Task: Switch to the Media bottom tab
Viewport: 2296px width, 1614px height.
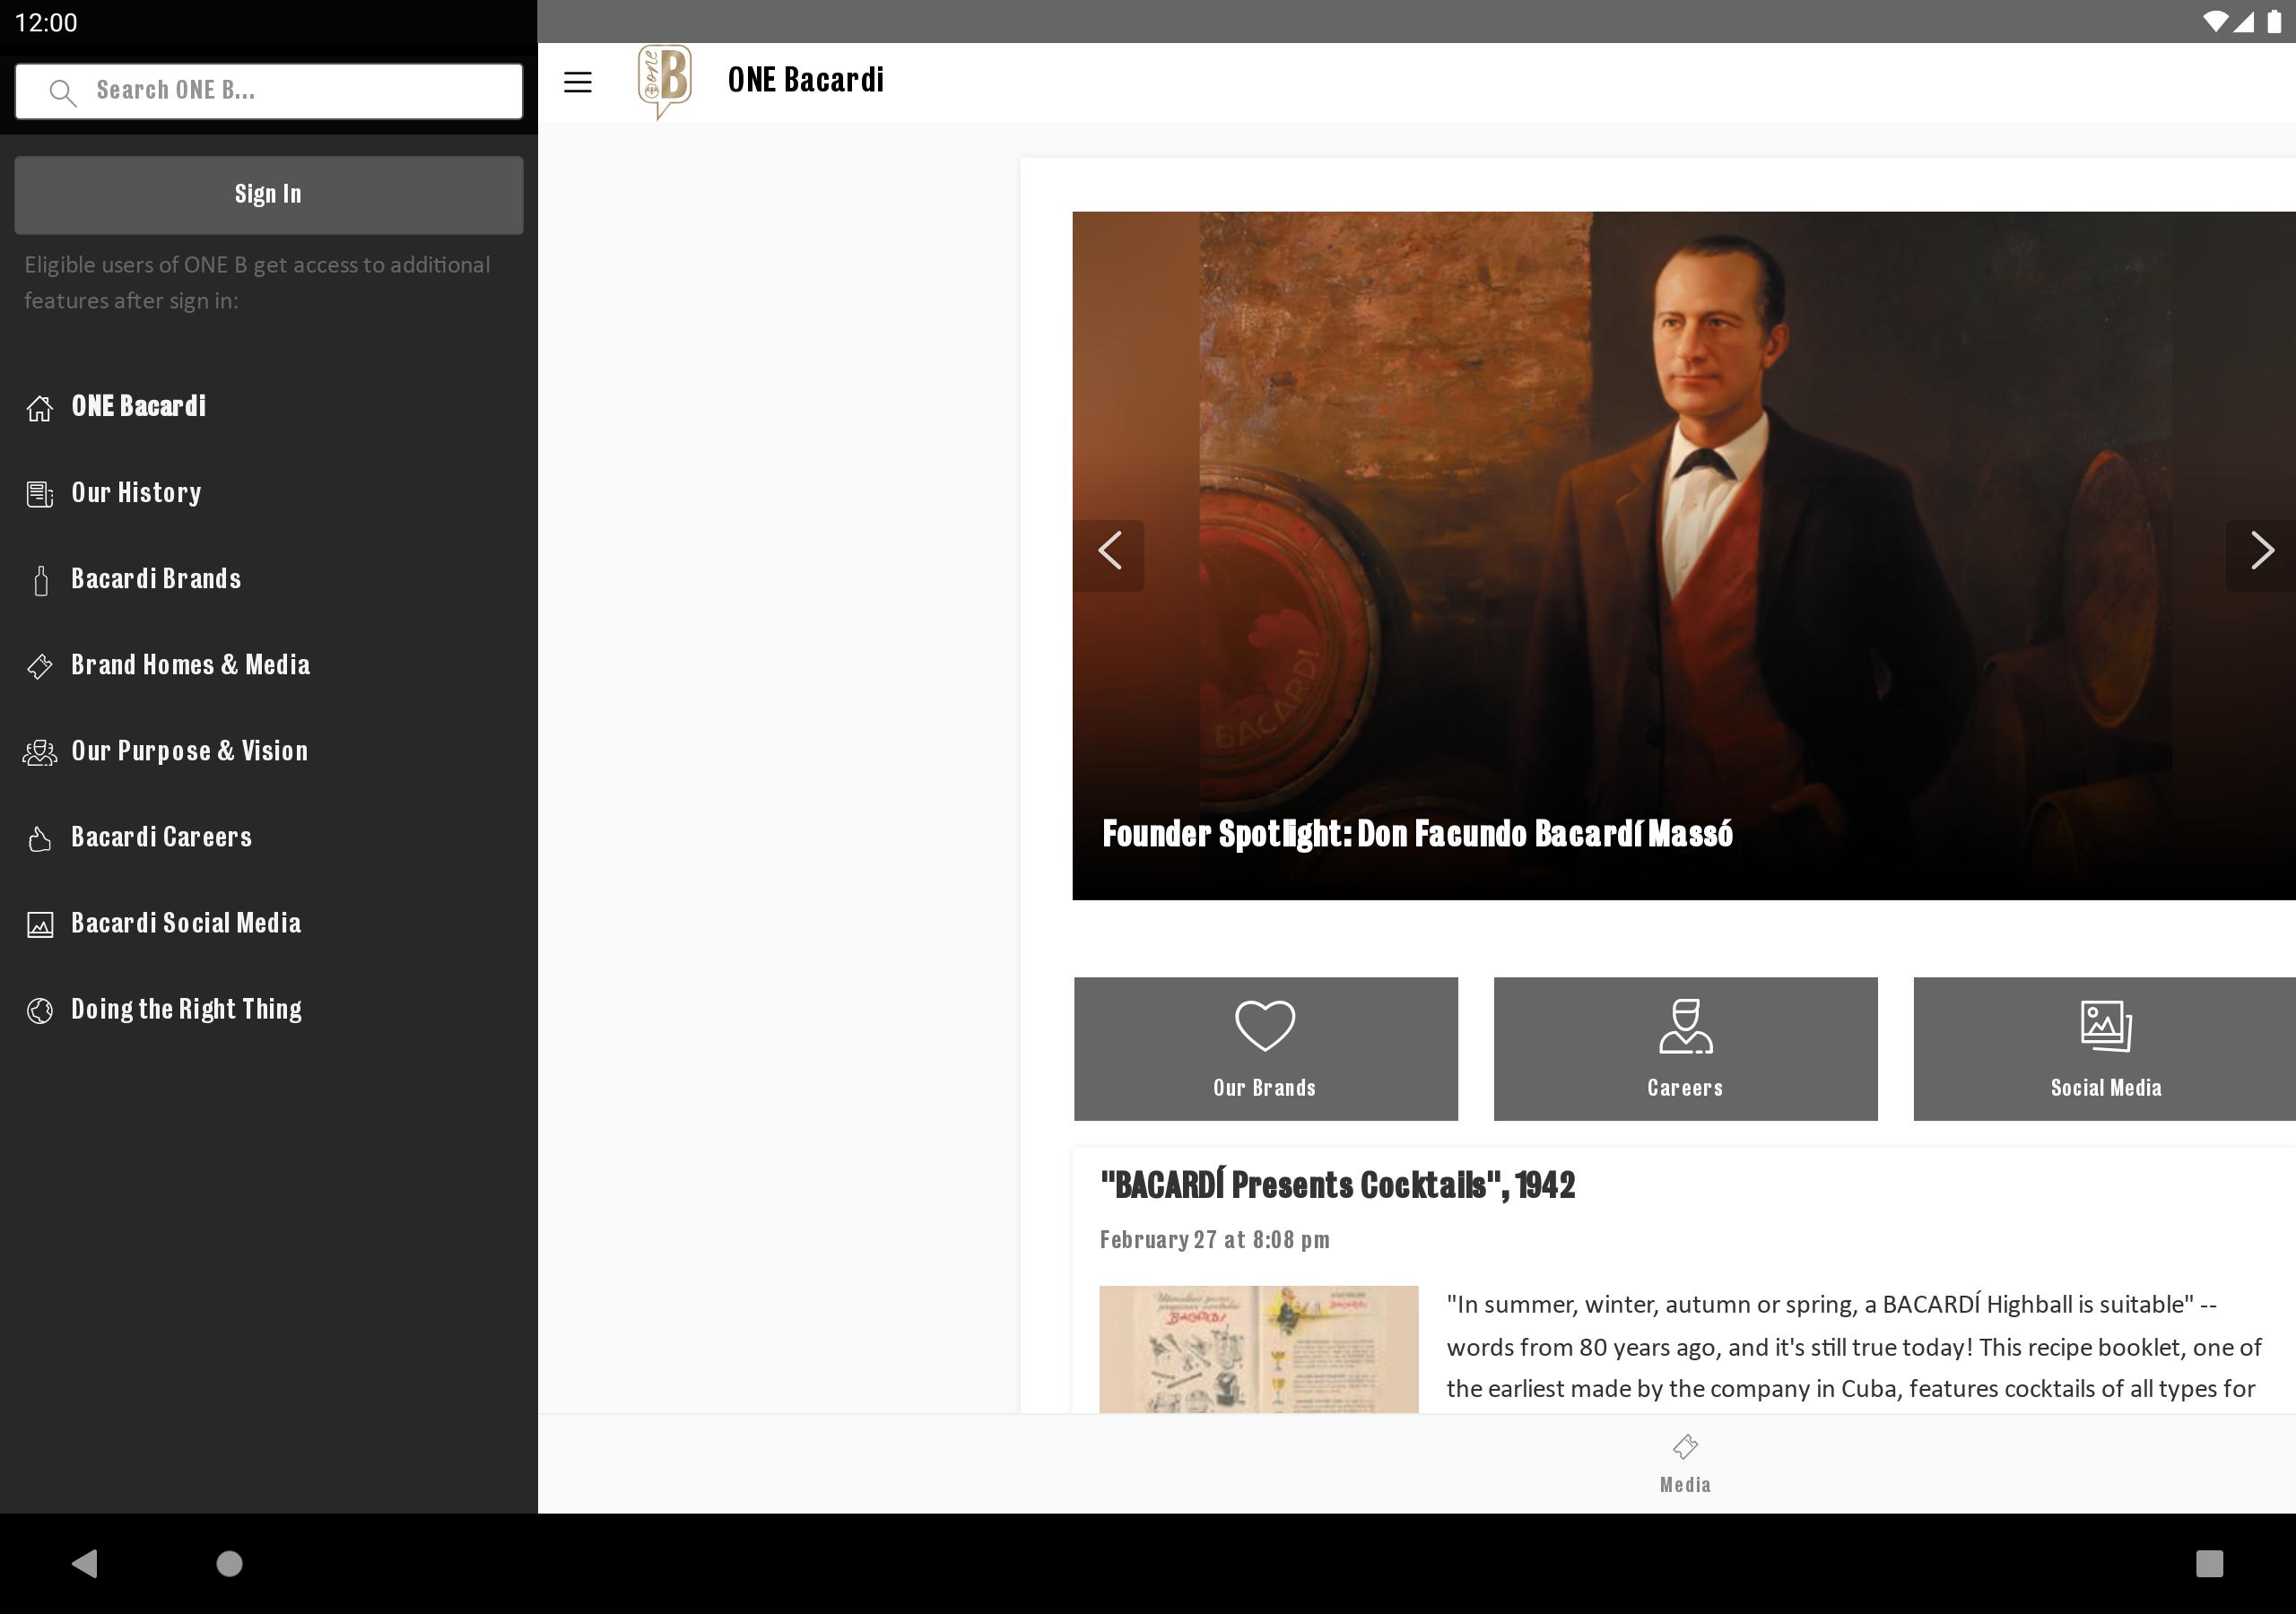Action: [x=1685, y=1463]
